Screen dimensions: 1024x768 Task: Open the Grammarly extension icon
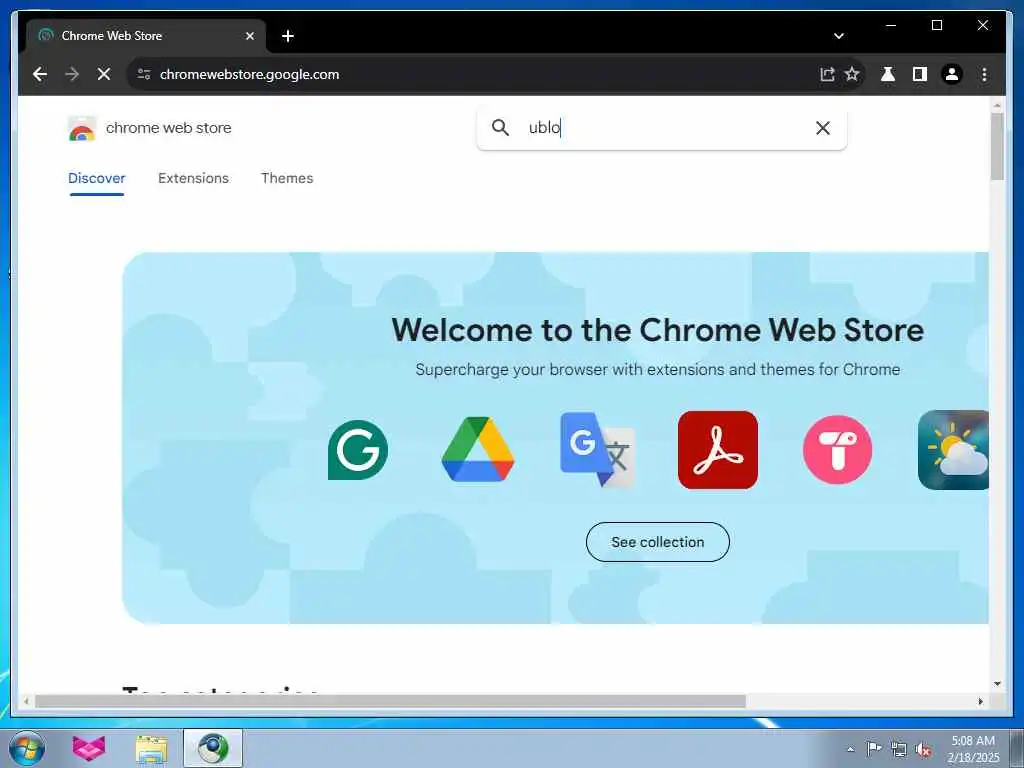358,450
